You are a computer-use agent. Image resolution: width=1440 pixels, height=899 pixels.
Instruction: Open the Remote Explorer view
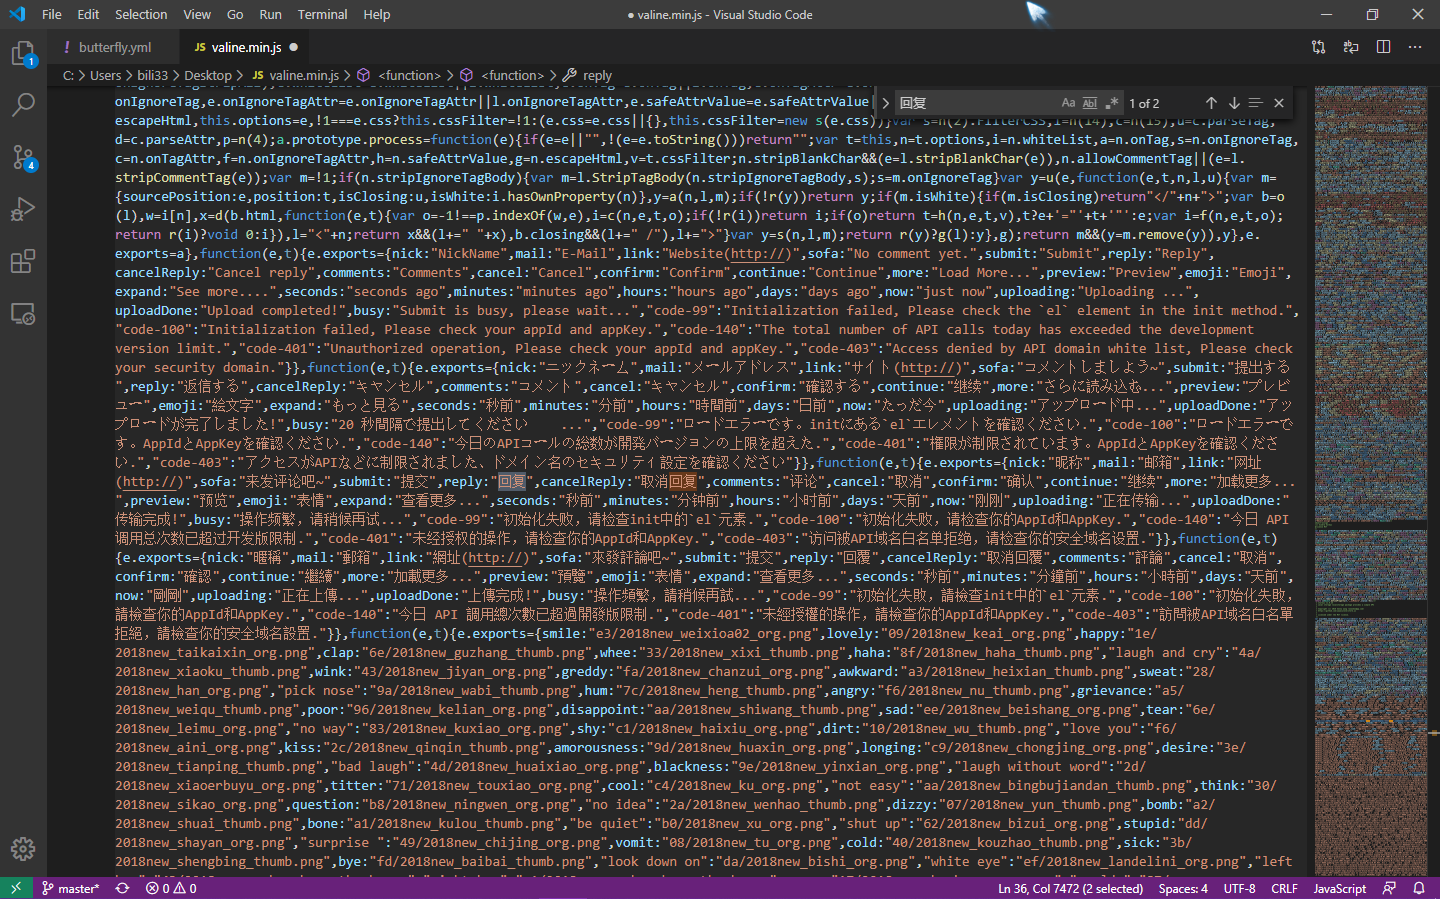tap(23, 314)
